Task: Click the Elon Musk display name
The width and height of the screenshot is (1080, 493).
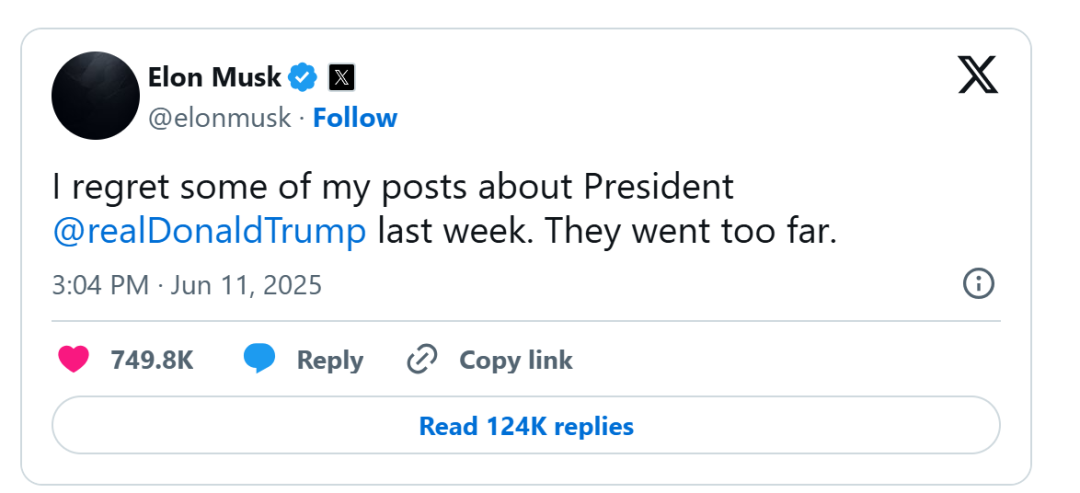Action: [x=214, y=76]
